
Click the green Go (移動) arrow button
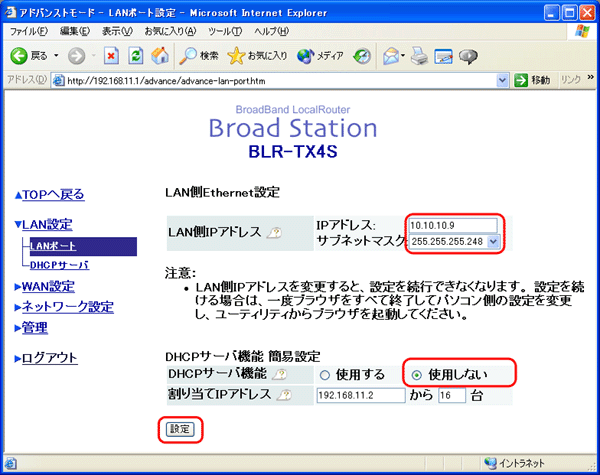521,81
